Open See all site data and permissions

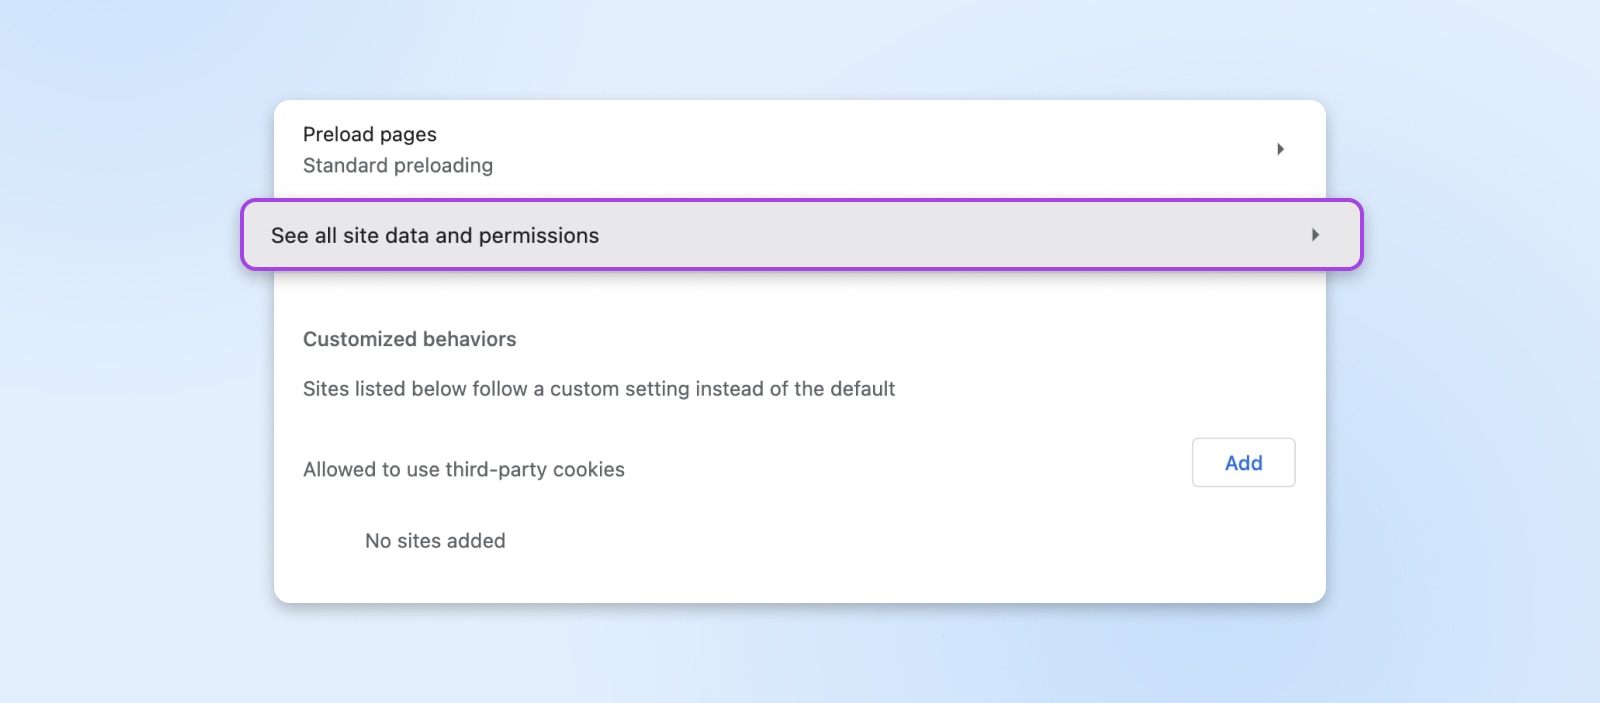click(435, 236)
